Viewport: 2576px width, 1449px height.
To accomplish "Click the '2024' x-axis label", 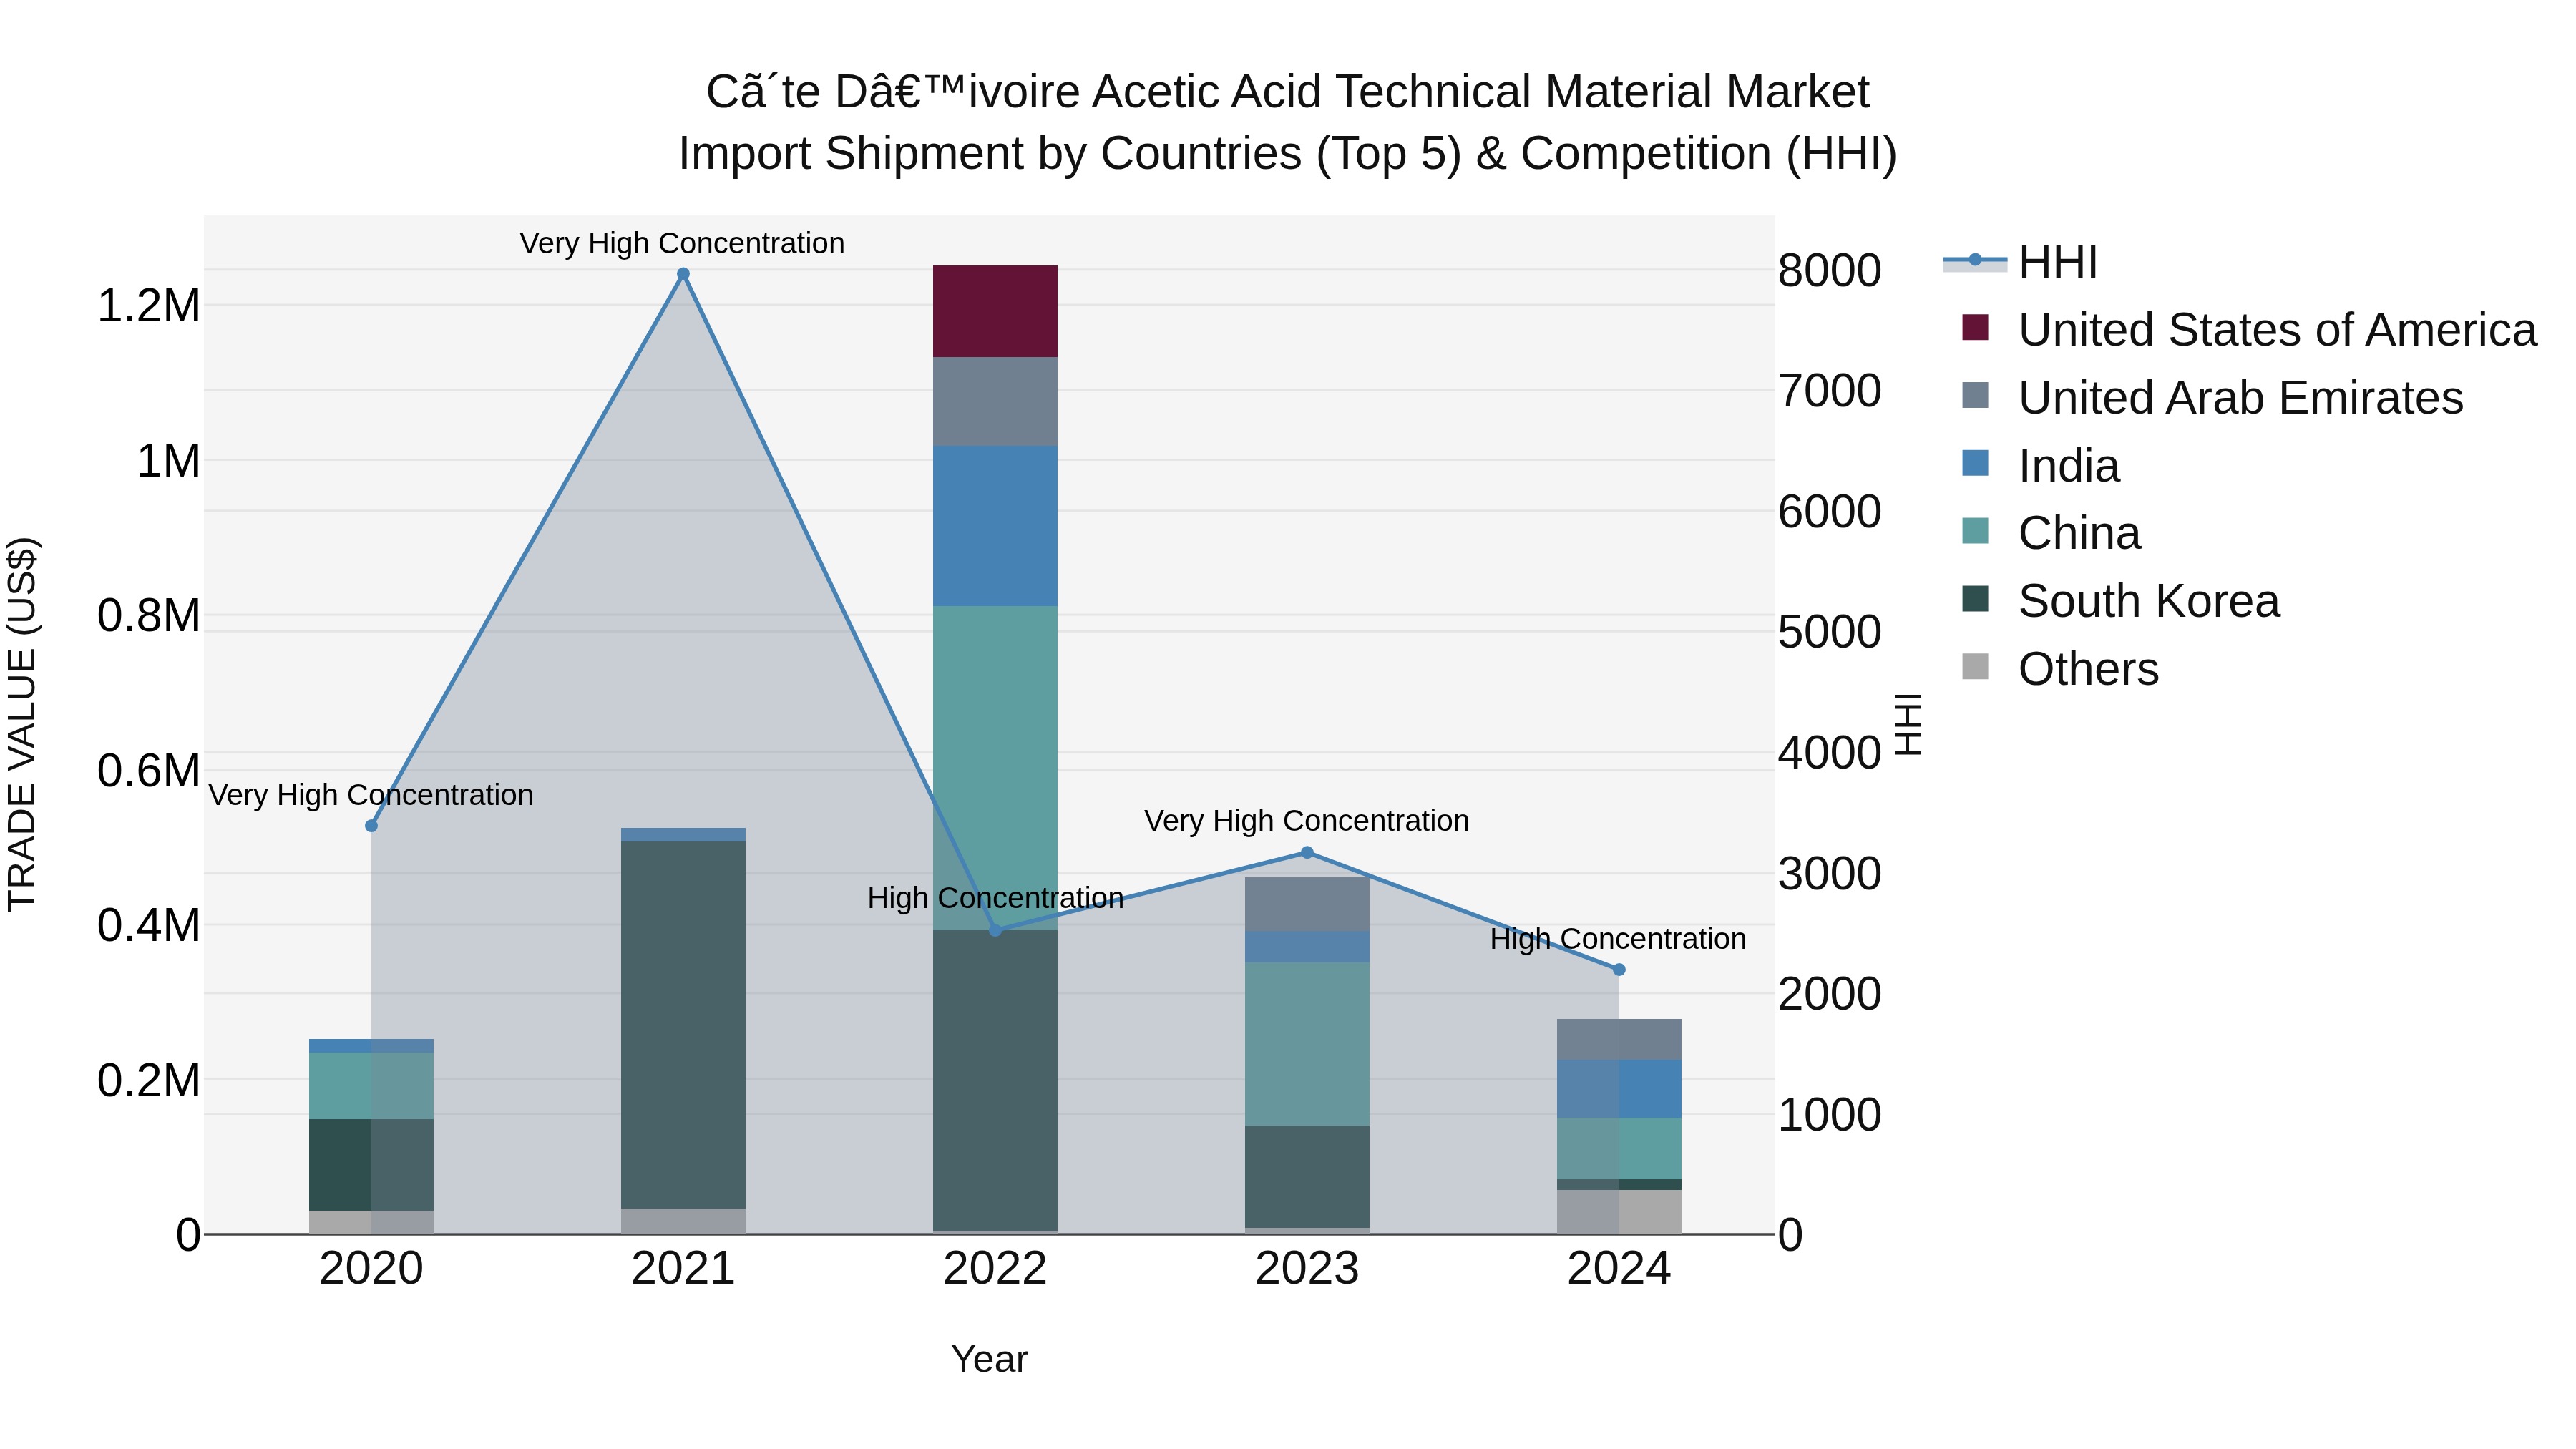I will 1619,1269.
